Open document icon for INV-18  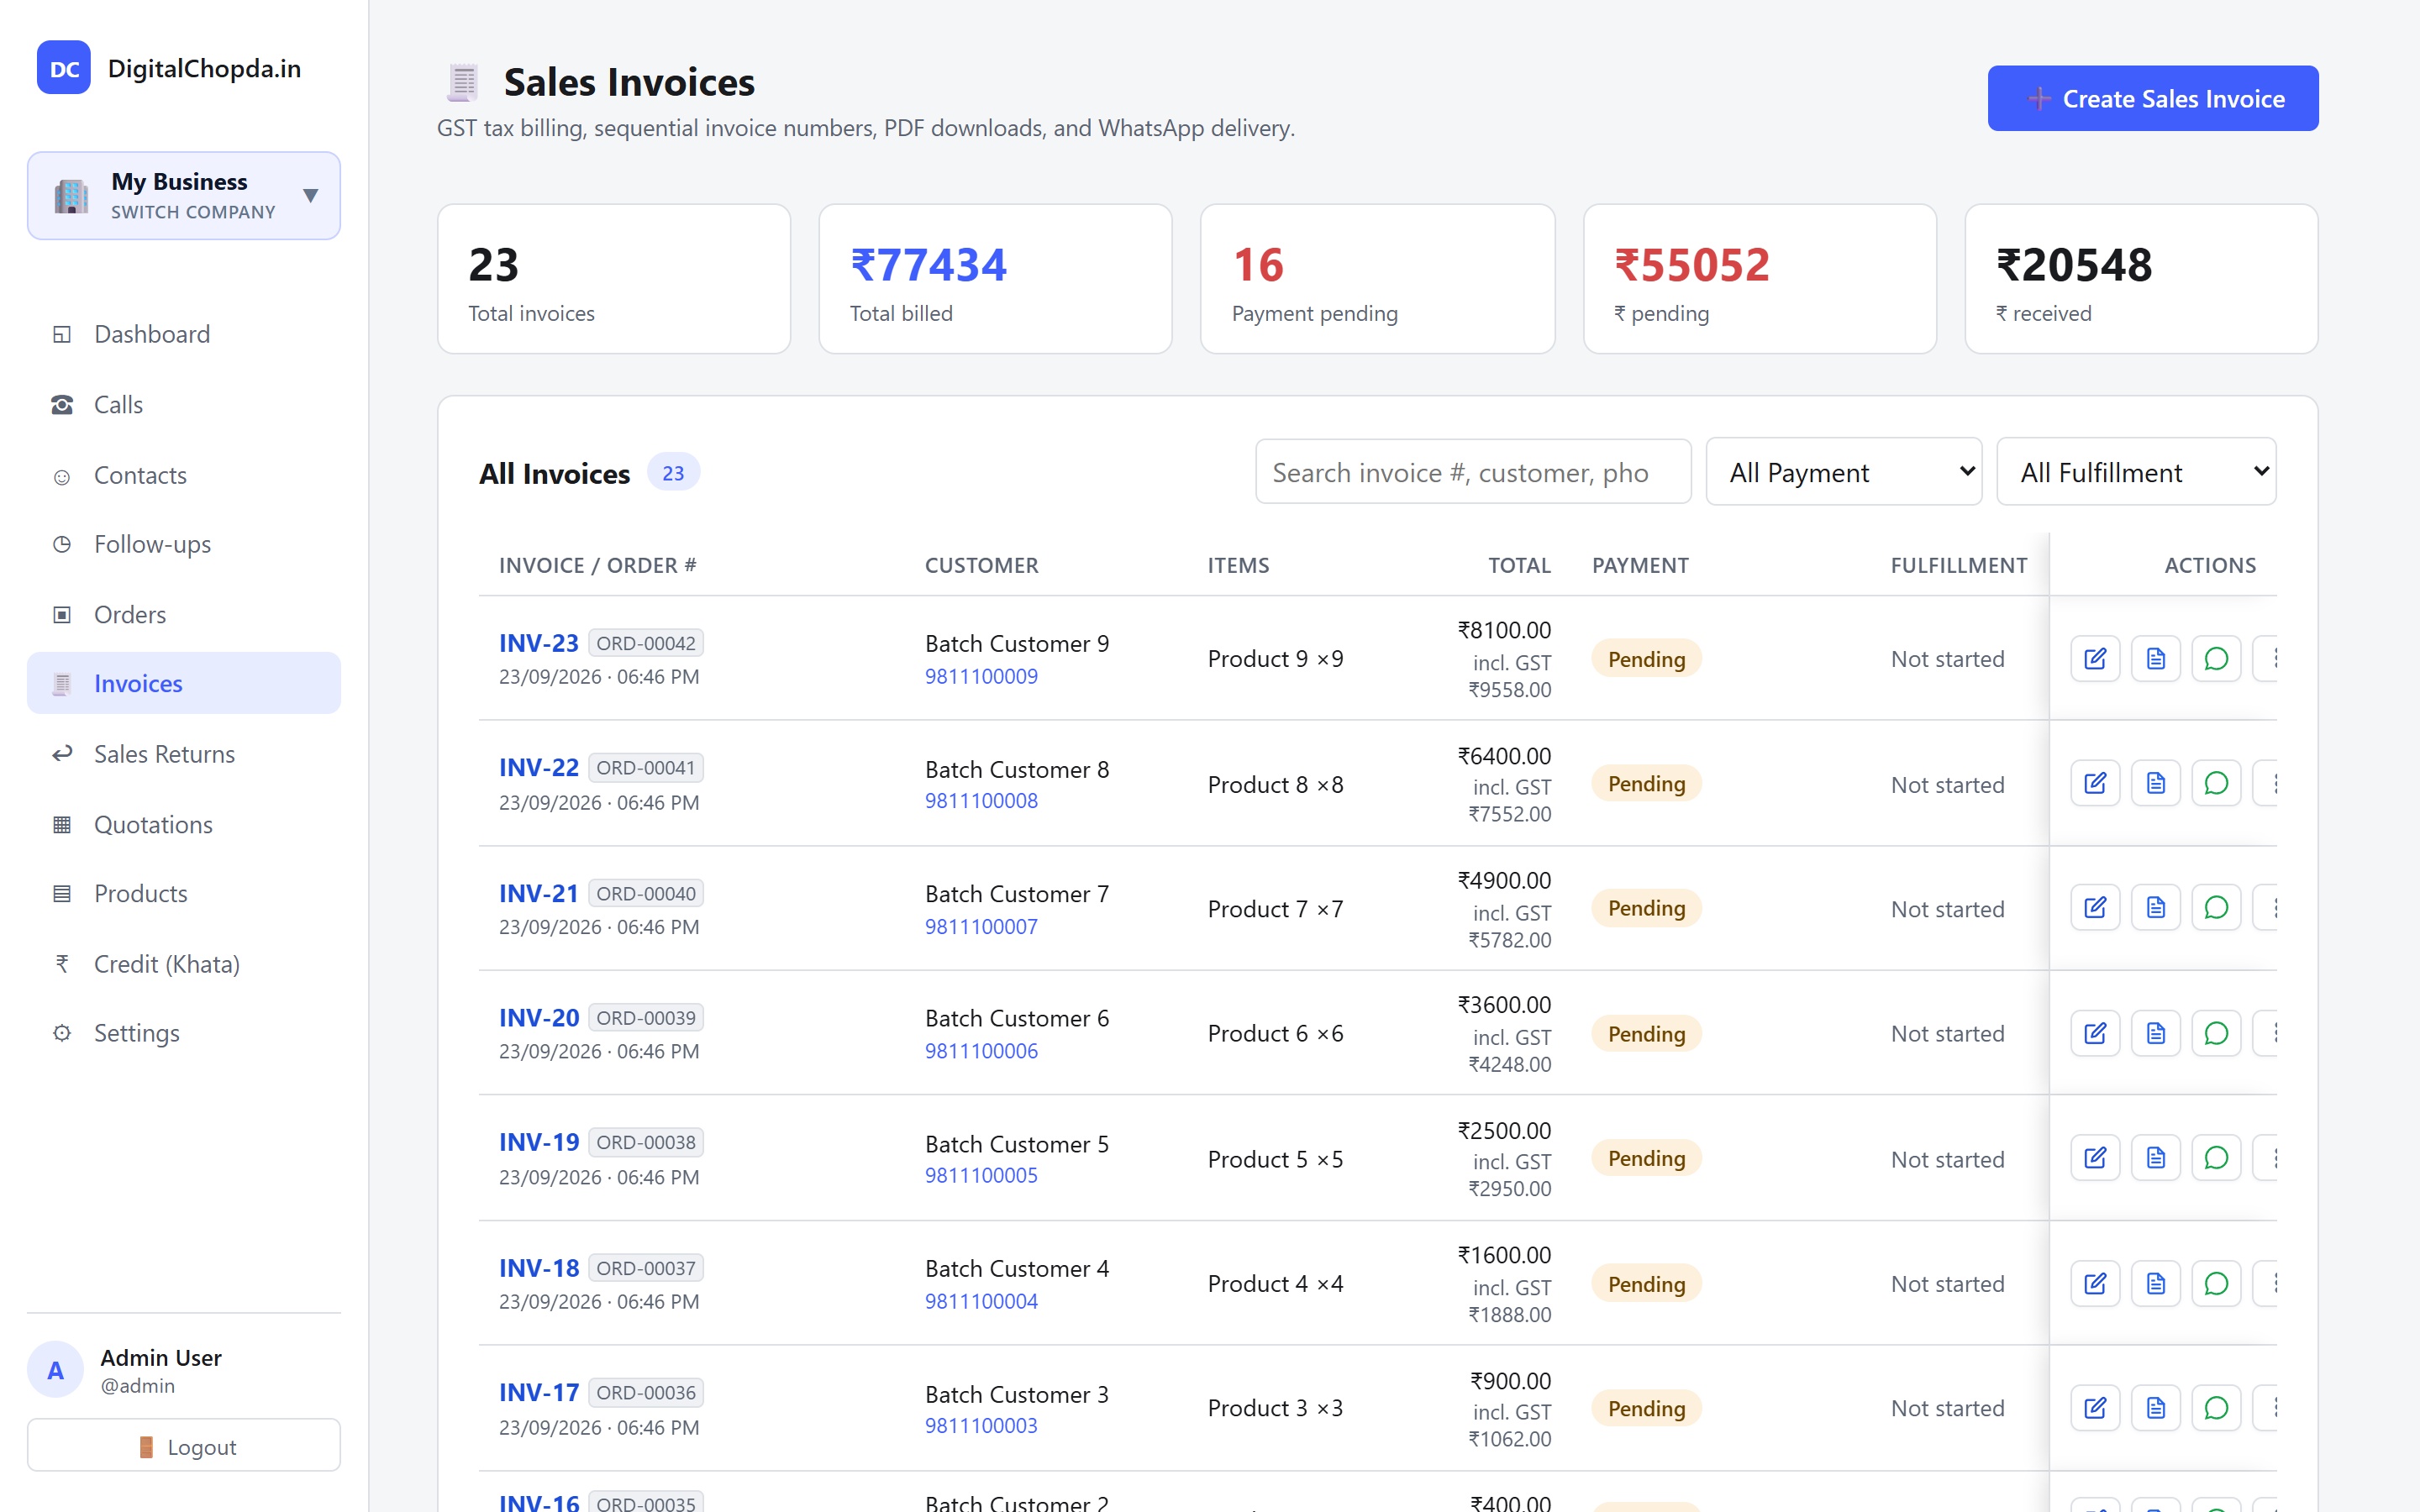coord(2156,1283)
